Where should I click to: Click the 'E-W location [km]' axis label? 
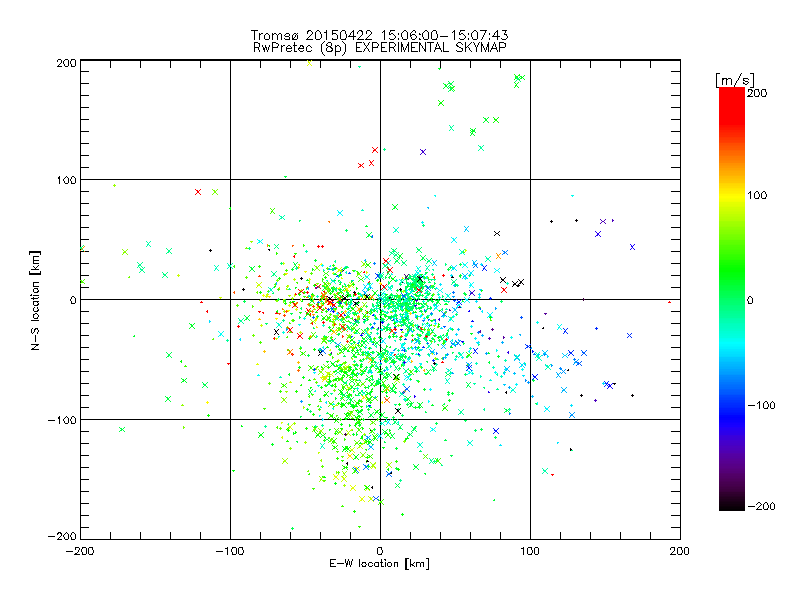pyautogui.click(x=380, y=564)
